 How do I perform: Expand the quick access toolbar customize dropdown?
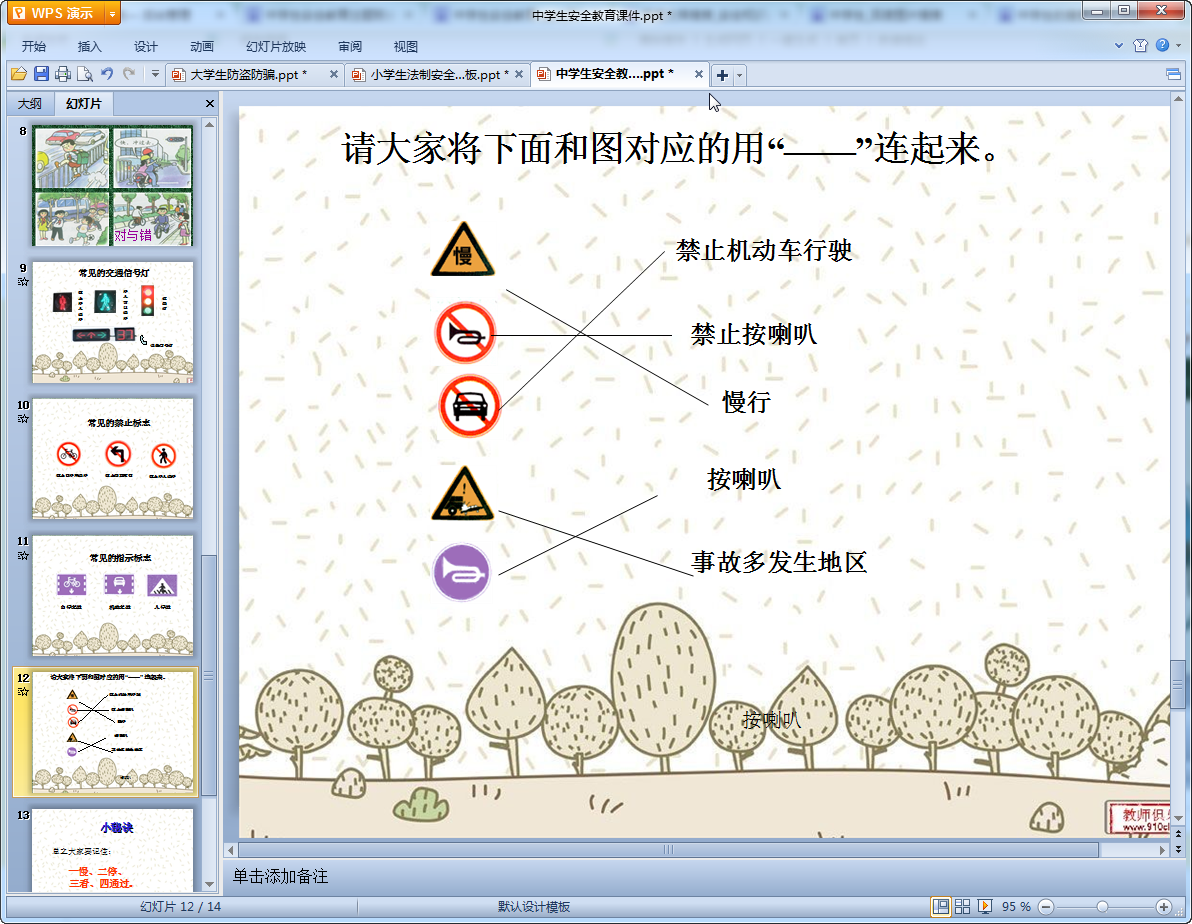point(155,74)
